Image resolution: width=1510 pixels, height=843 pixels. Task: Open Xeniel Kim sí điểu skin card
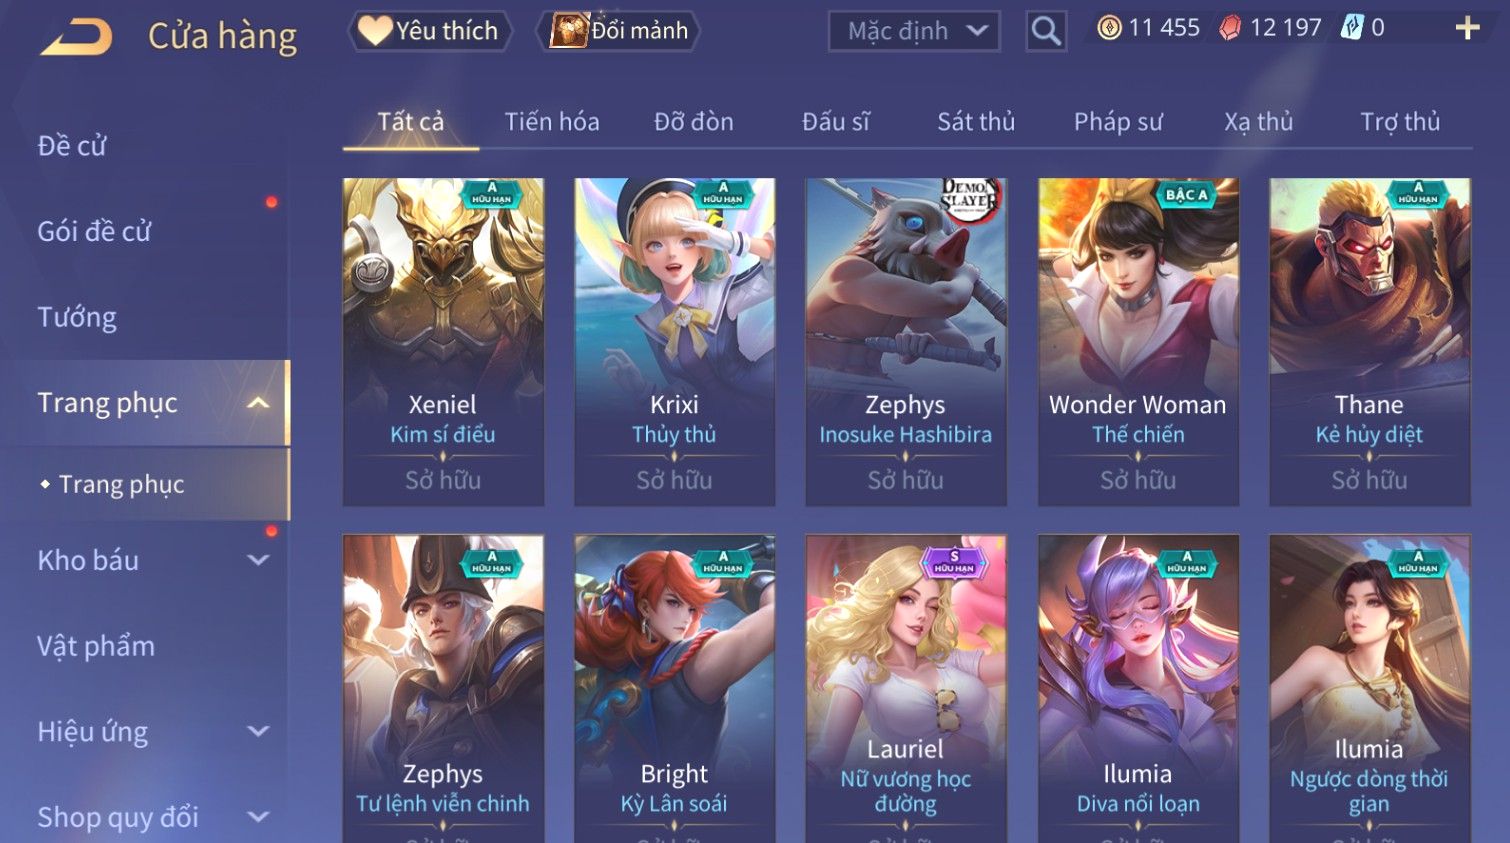(x=443, y=342)
